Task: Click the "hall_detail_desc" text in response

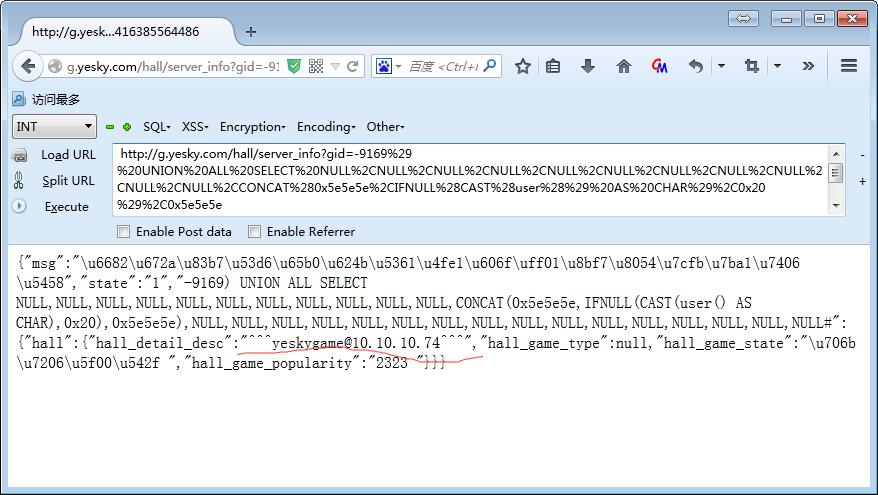Action: coord(160,343)
